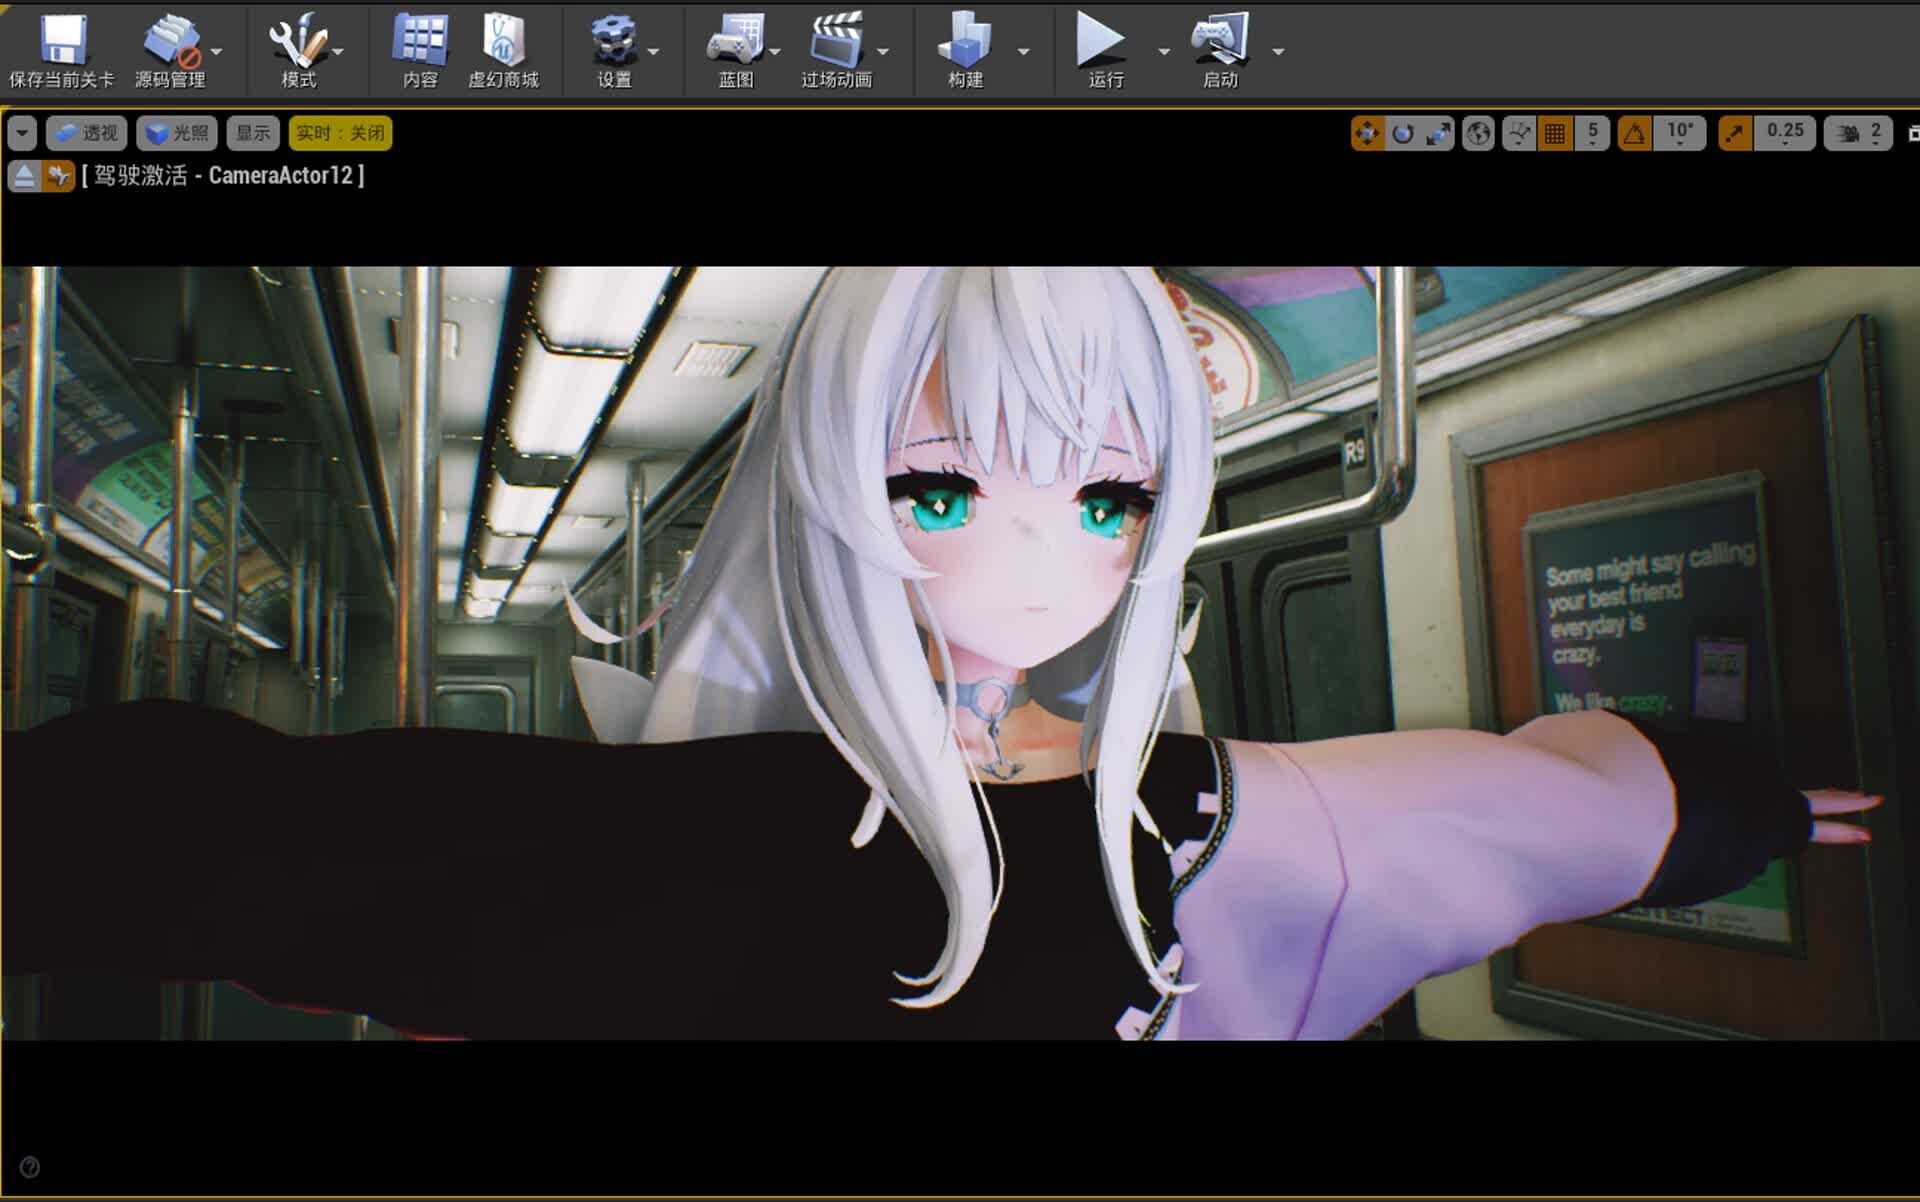The image size is (1920, 1202).
Task: Click the Build icon
Action: (x=964, y=50)
